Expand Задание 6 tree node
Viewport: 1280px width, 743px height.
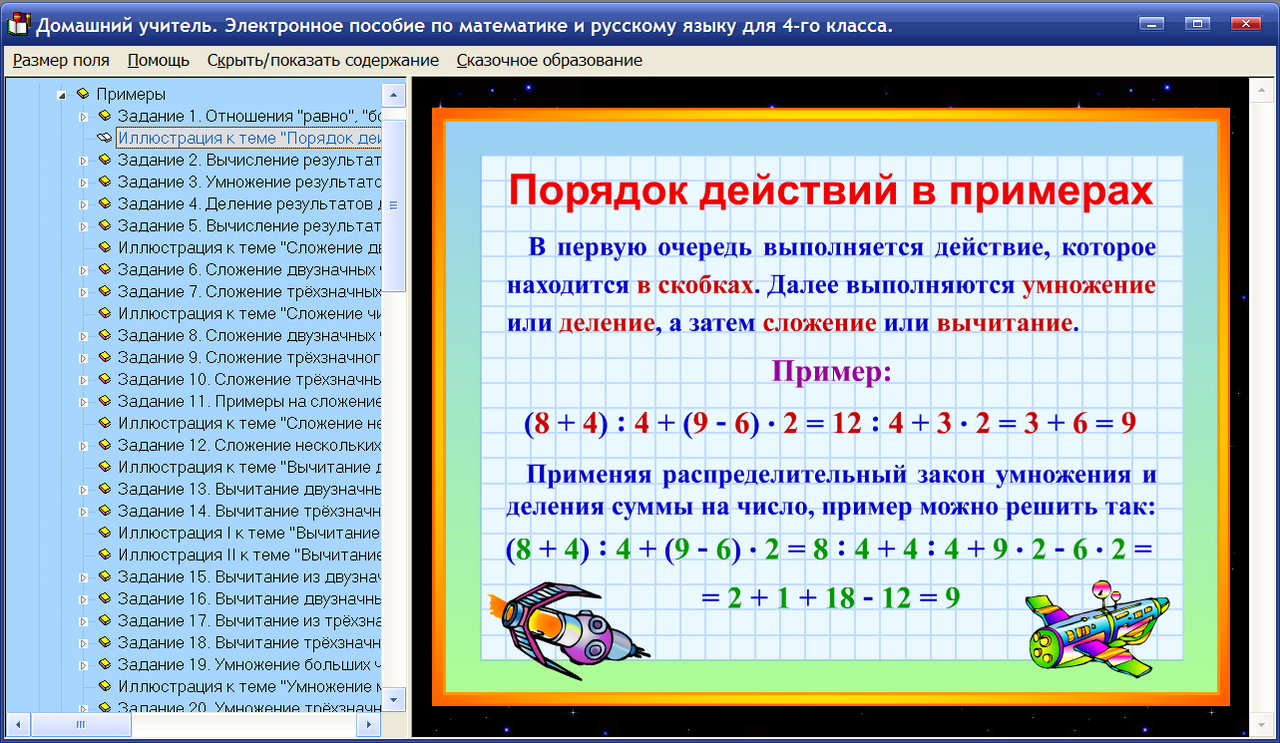pyautogui.click(x=84, y=270)
